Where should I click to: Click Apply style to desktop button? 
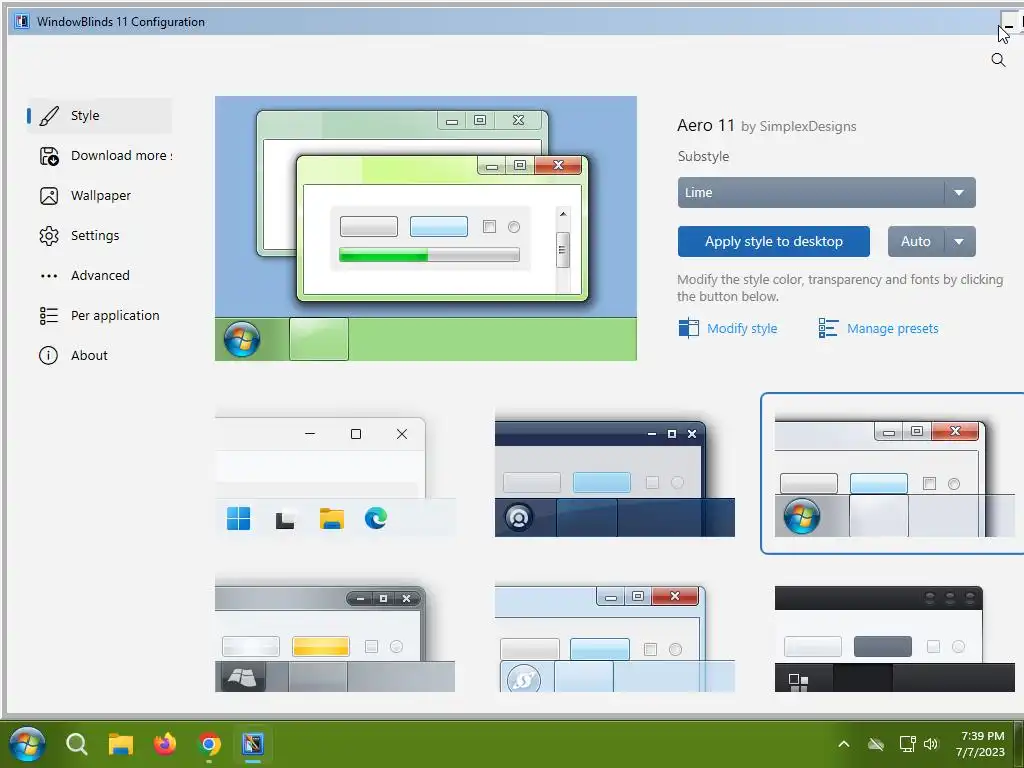[773, 242]
